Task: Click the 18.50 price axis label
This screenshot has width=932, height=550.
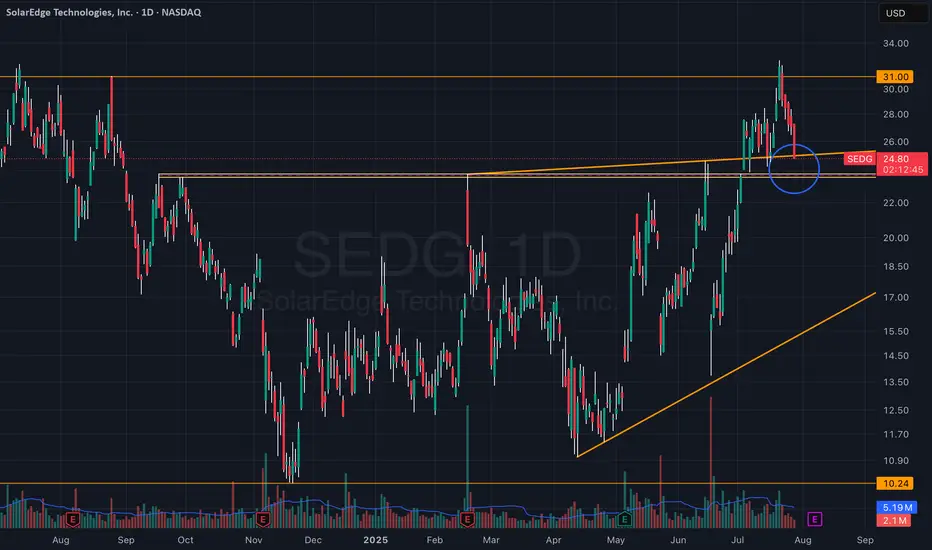Action: (x=896, y=266)
